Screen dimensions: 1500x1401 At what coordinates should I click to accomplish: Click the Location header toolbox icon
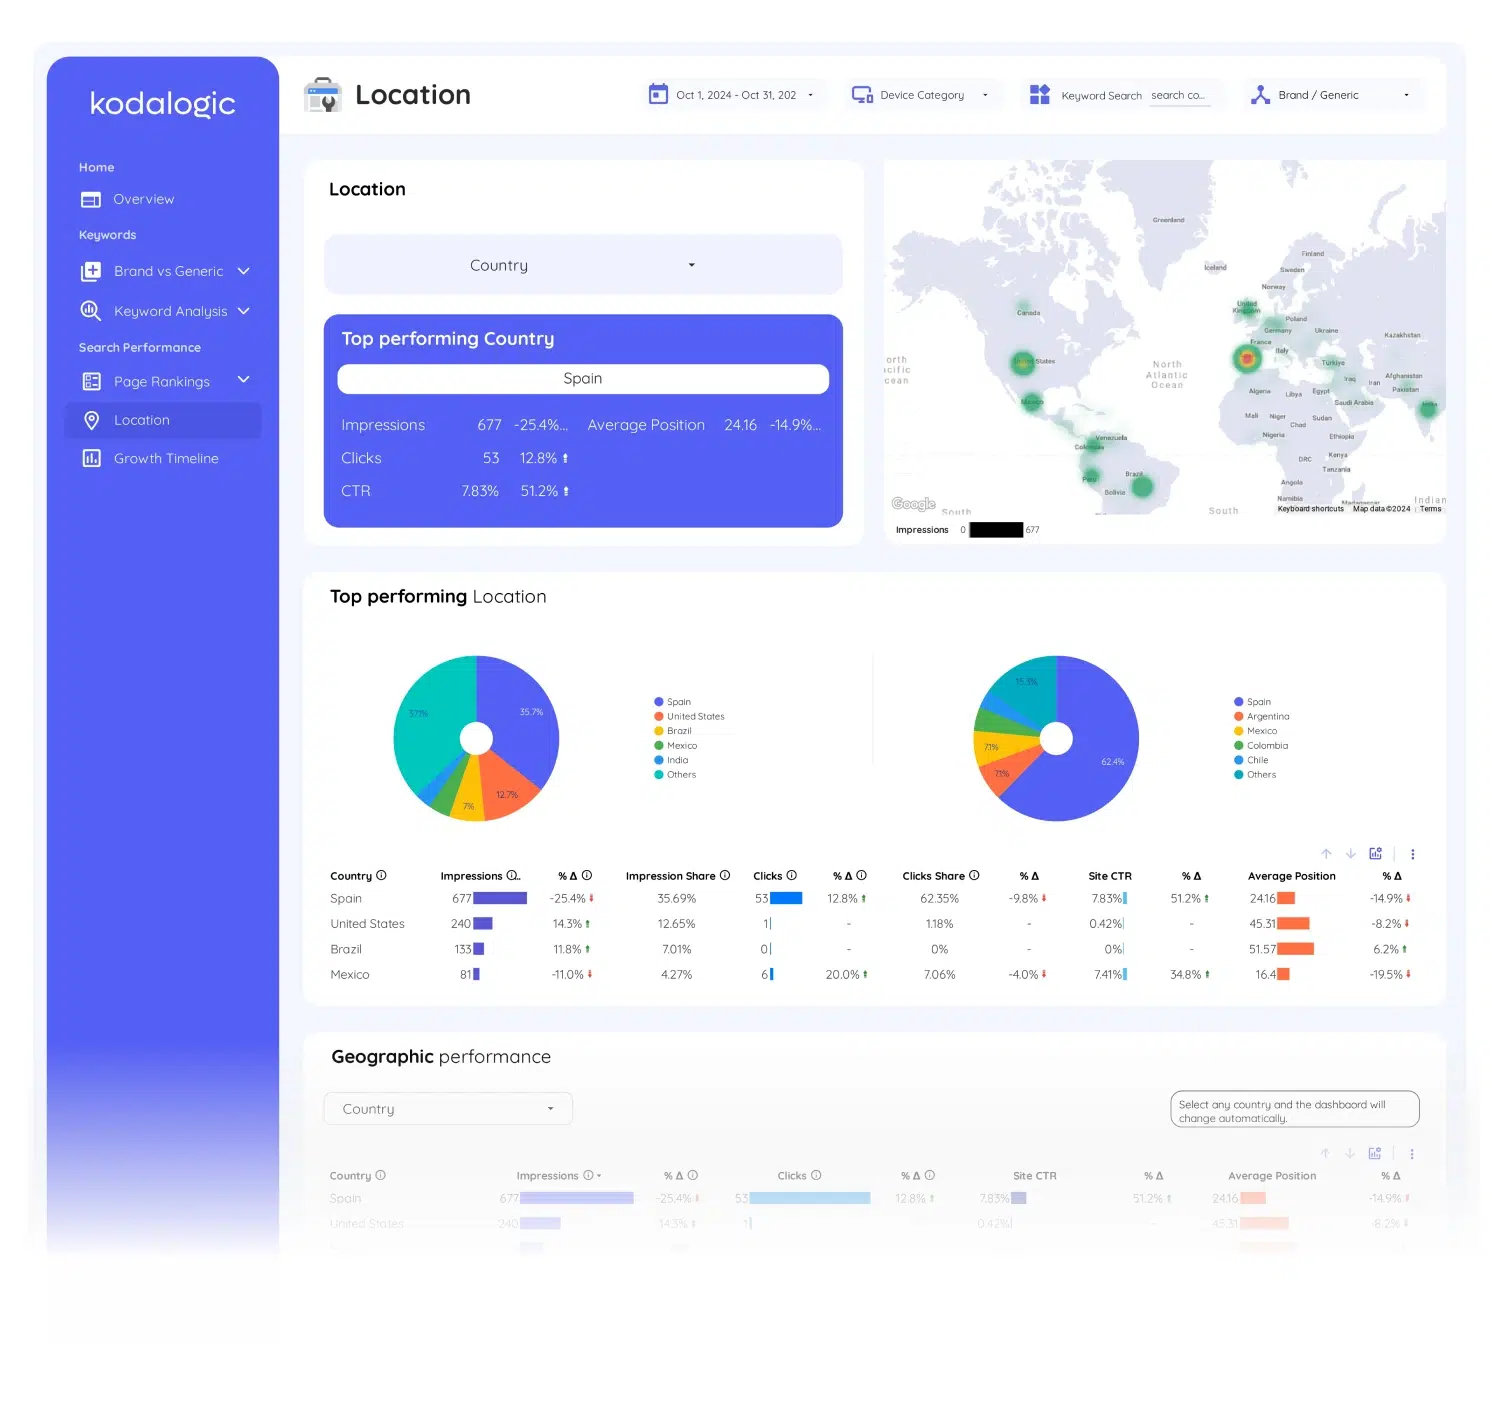click(323, 95)
